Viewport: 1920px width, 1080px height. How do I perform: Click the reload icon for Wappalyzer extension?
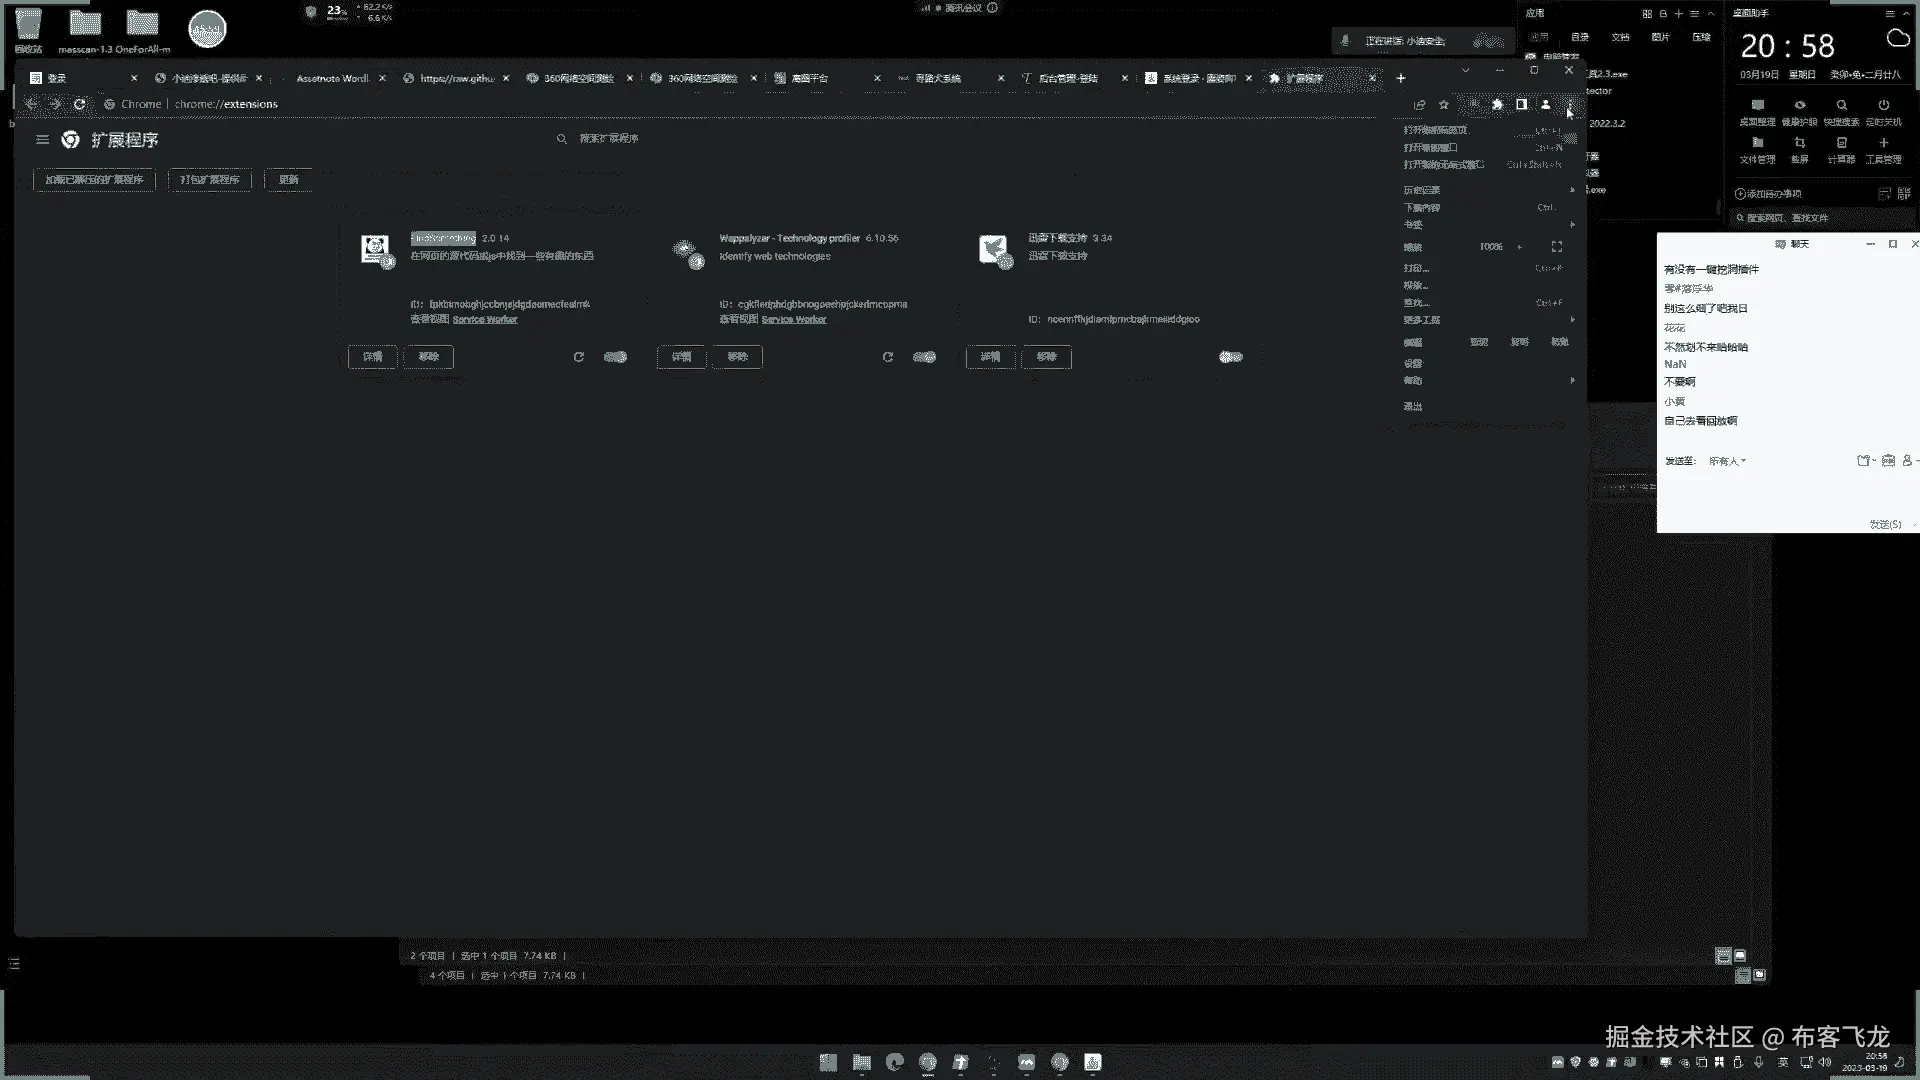pos(887,357)
